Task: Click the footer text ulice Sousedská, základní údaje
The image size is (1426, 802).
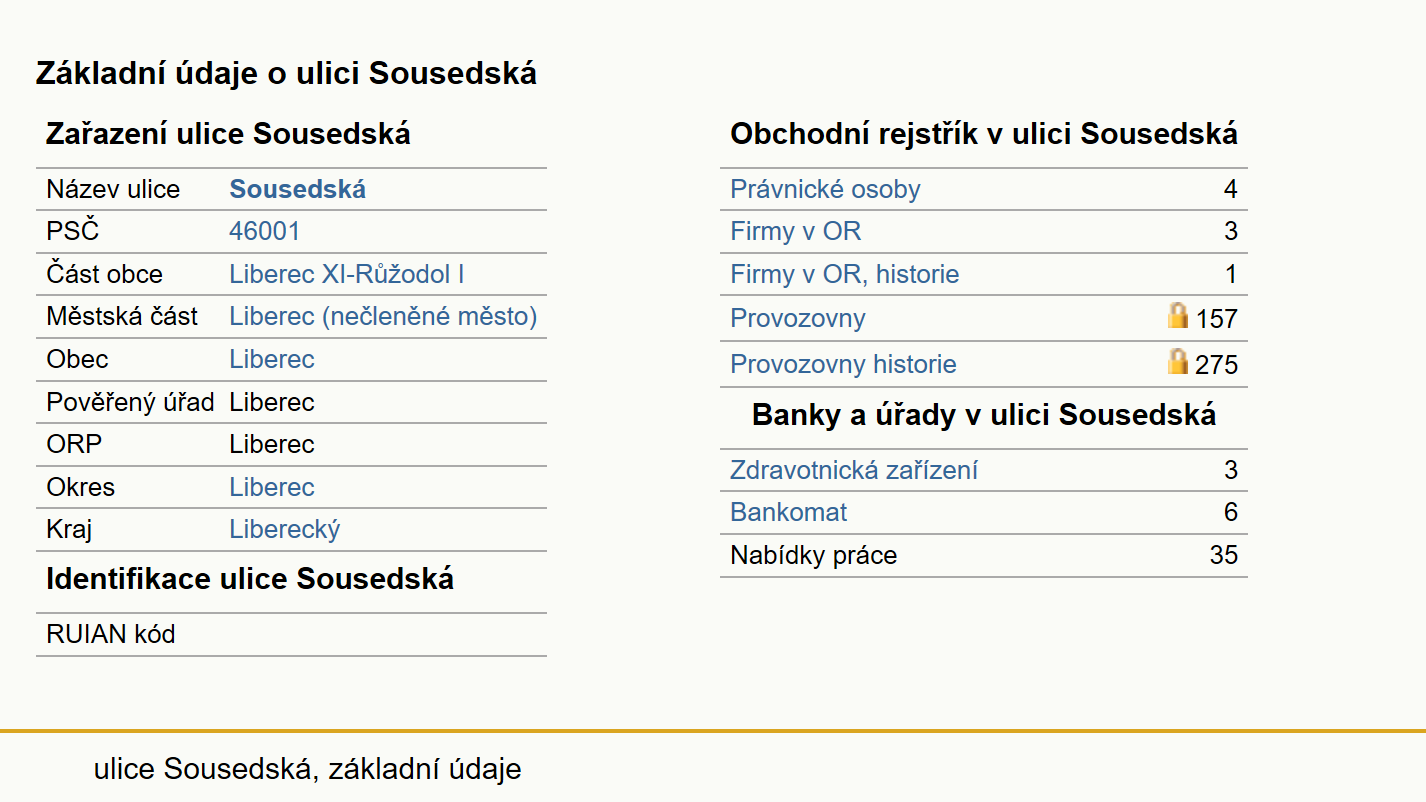Action: click(307, 769)
